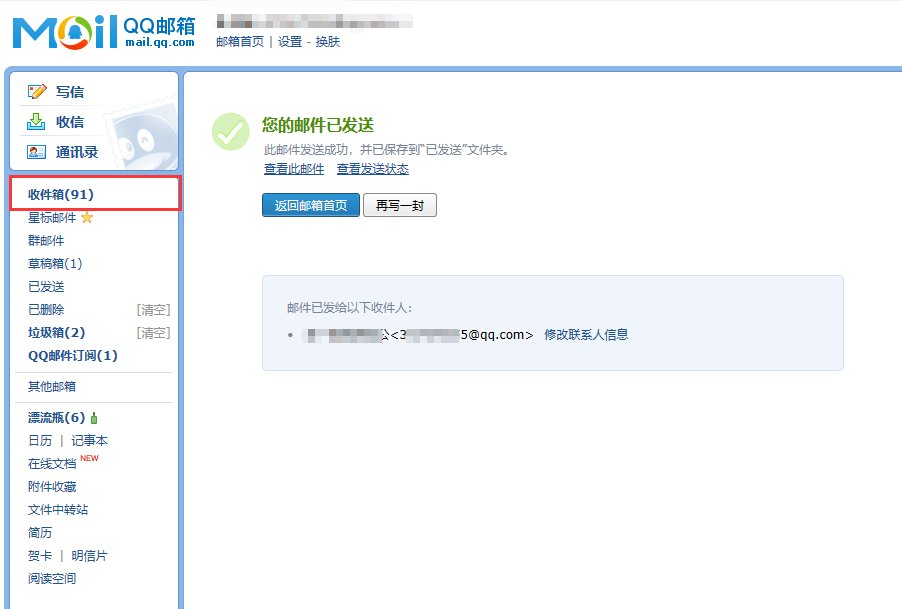
Task: Open the 收件箱 inbox showing 91 unread
Action: click(x=59, y=194)
